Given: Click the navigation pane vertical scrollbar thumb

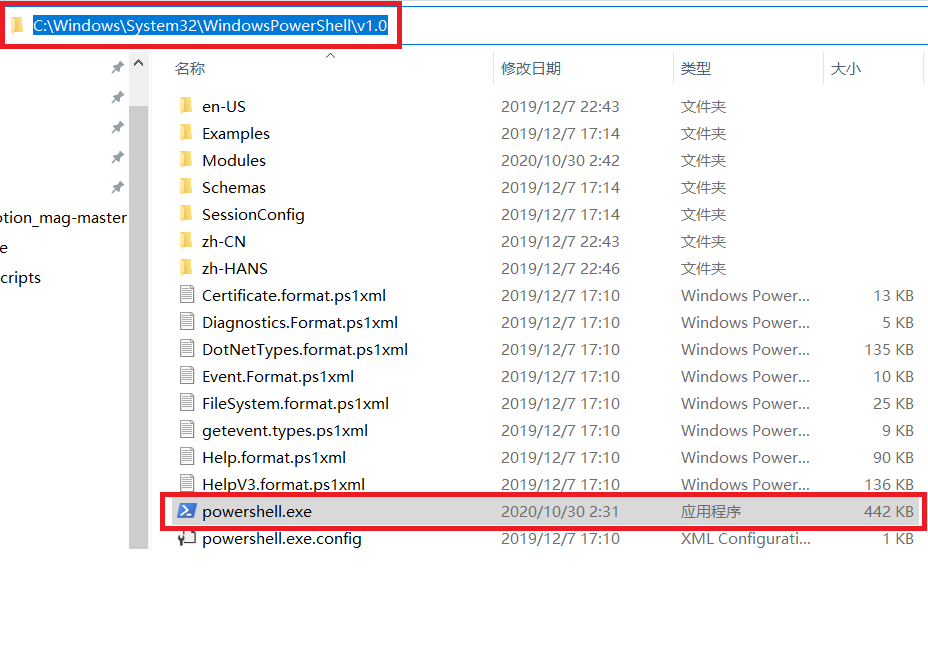Looking at the screenshot, I should tap(138, 327).
